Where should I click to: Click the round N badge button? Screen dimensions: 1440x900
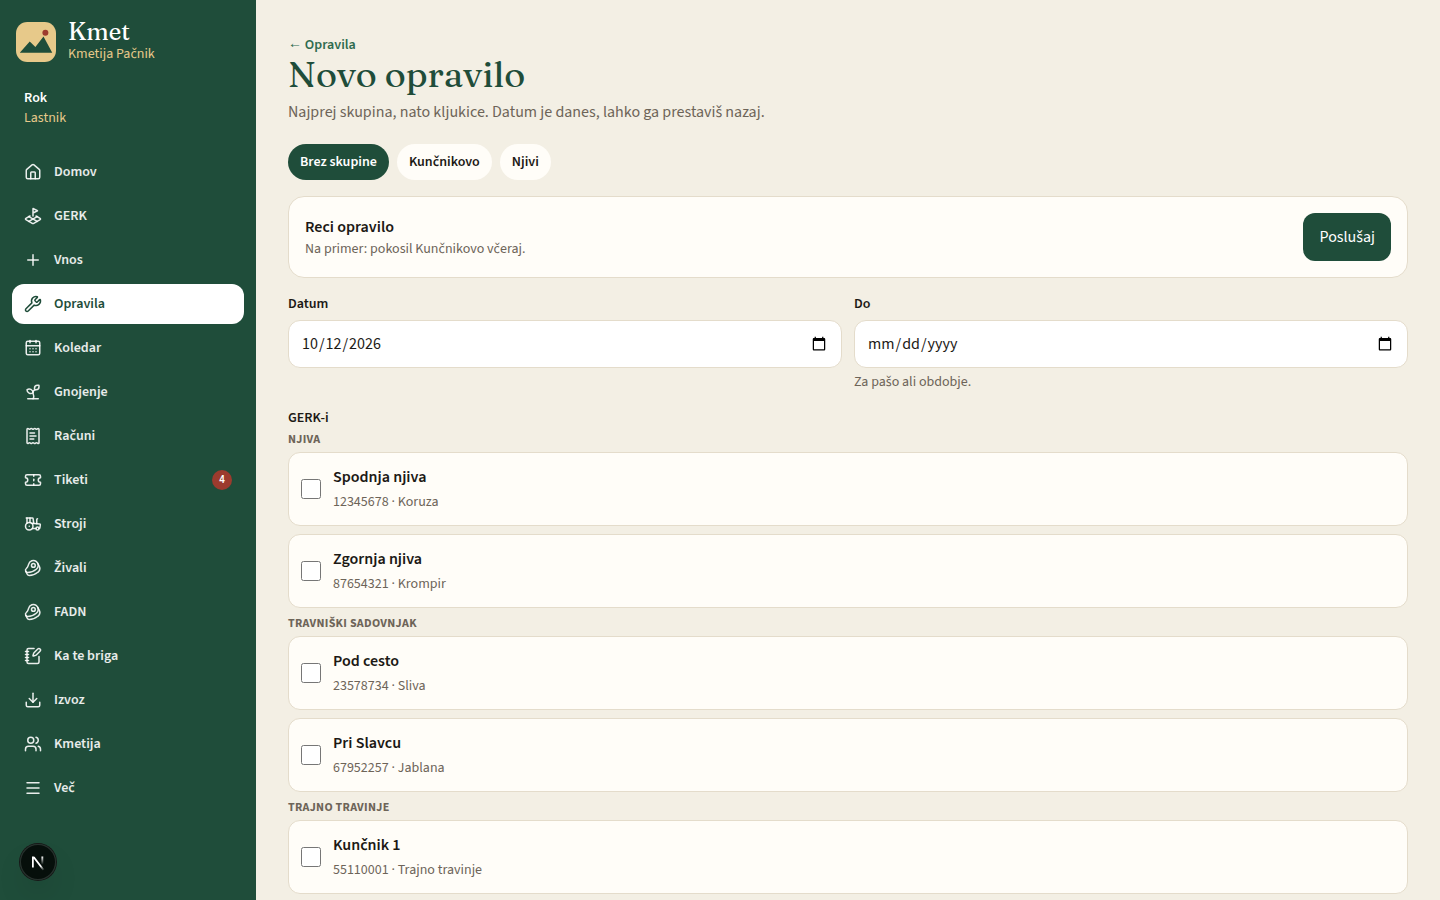(x=38, y=862)
